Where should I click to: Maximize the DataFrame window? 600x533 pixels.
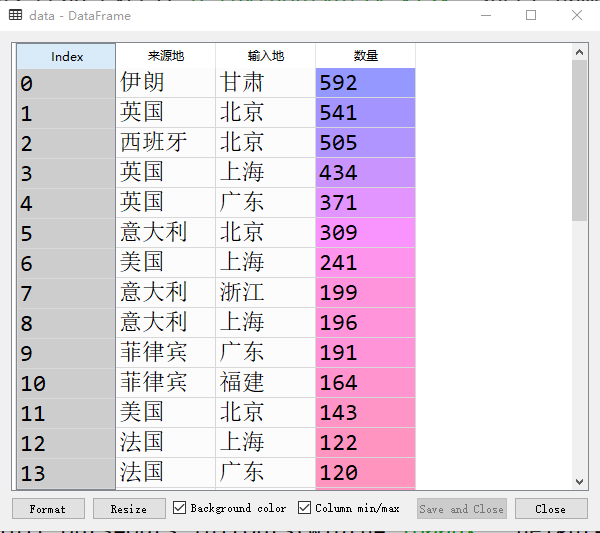click(x=531, y=15)
